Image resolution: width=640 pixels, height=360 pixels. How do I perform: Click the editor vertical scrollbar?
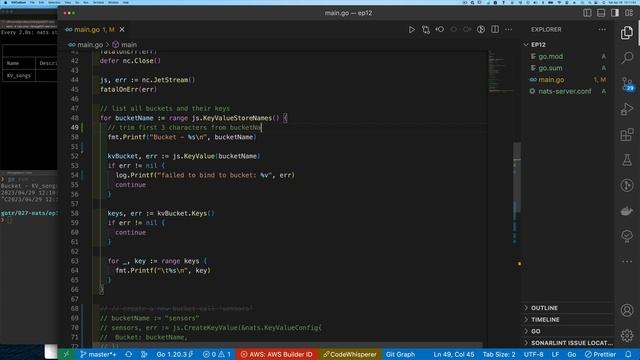517,178
